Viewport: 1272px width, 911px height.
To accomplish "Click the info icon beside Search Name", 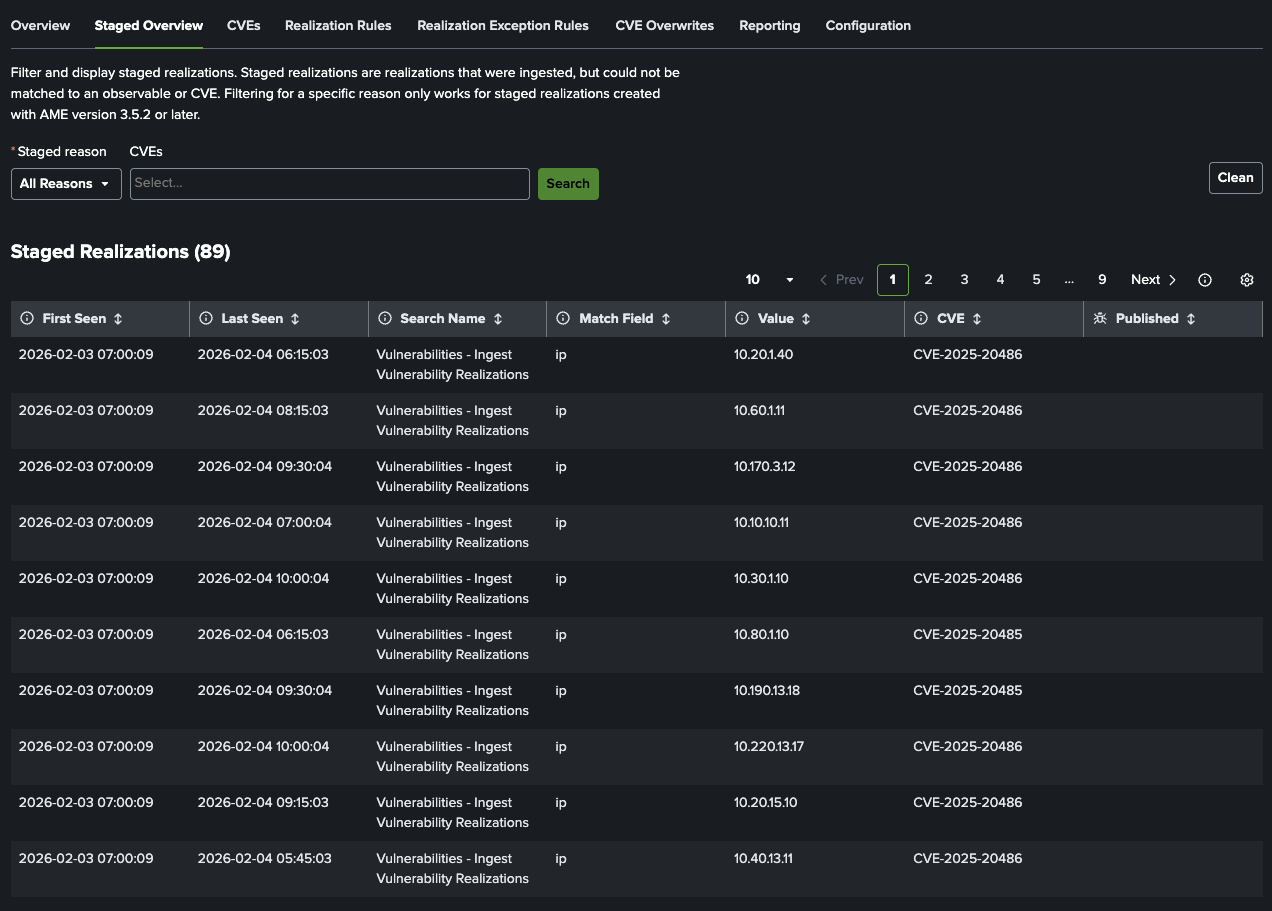I will pos(385,319).
